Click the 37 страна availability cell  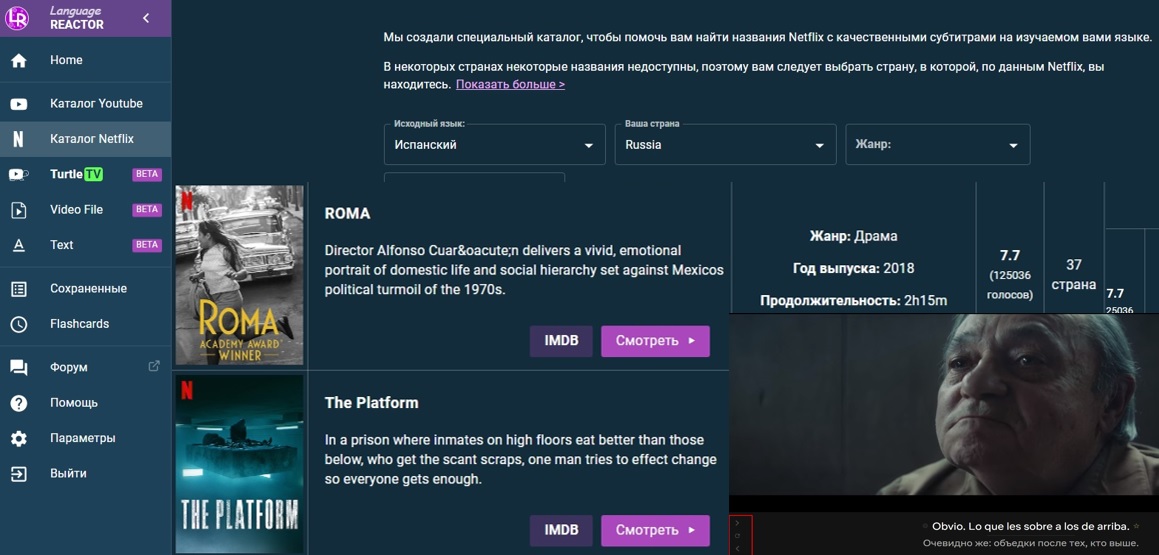(x=1074, y=275)
